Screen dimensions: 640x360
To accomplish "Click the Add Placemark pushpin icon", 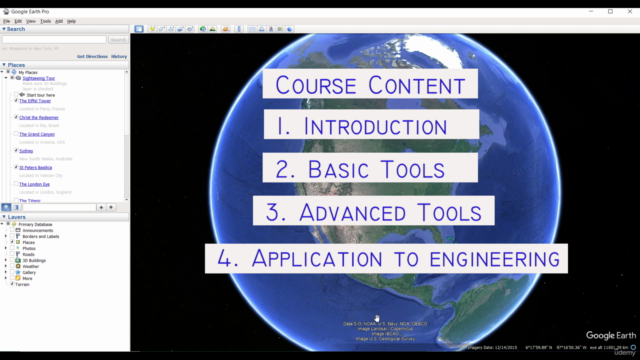I will pos(152,29).
